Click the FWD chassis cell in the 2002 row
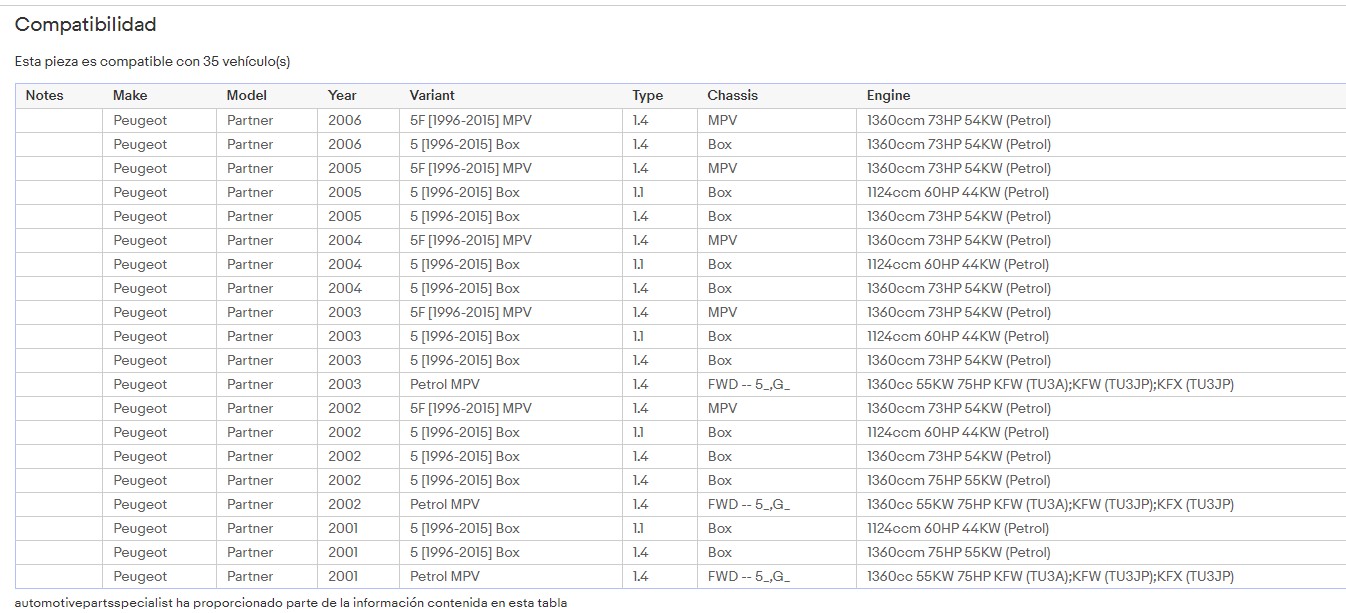 pyautogui.click(x=748, y=504)
